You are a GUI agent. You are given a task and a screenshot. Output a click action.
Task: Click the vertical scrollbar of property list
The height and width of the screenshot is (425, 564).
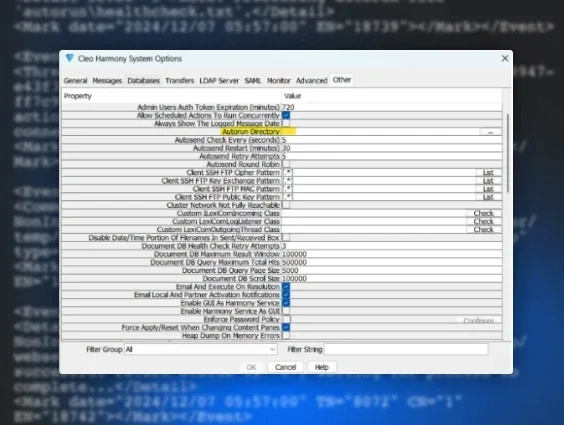(x=508, y=153)
